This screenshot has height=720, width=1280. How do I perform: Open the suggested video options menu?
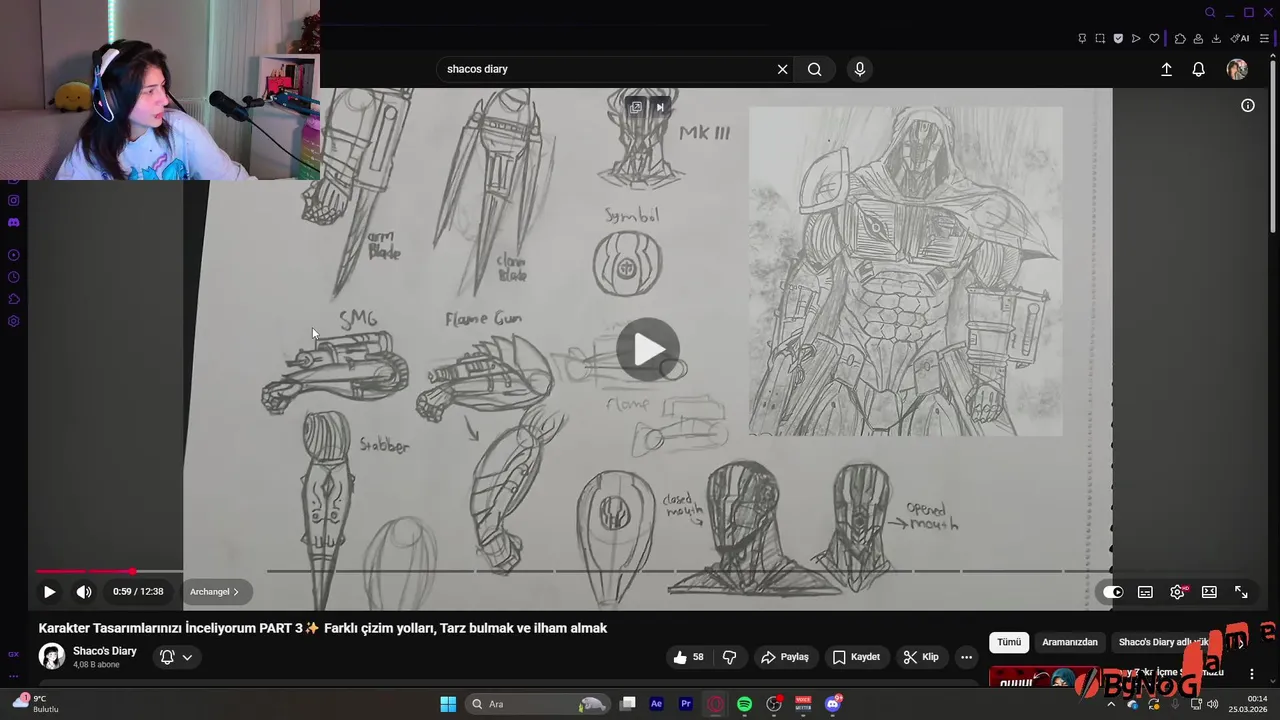point(1251,675)
